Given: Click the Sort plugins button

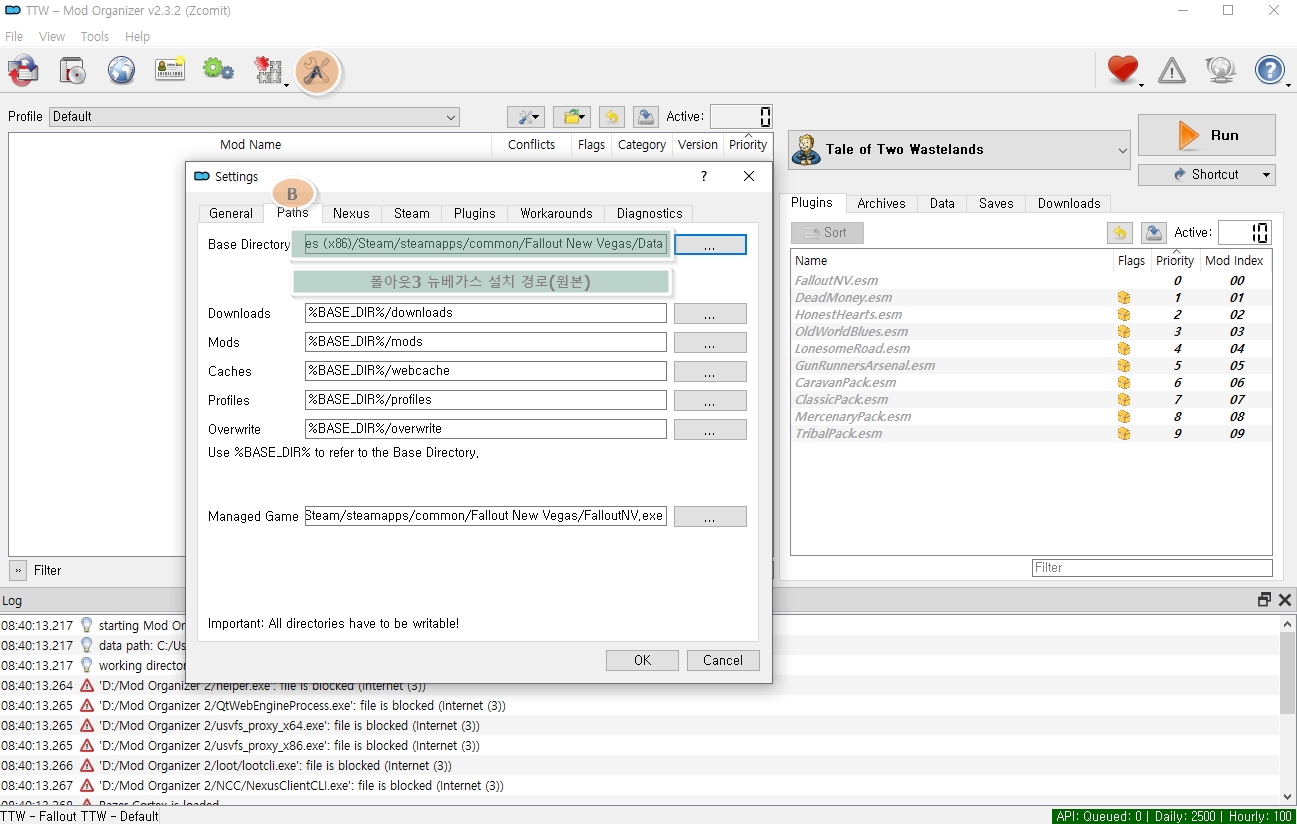Looking at the screenshot, I should [827, 233].
